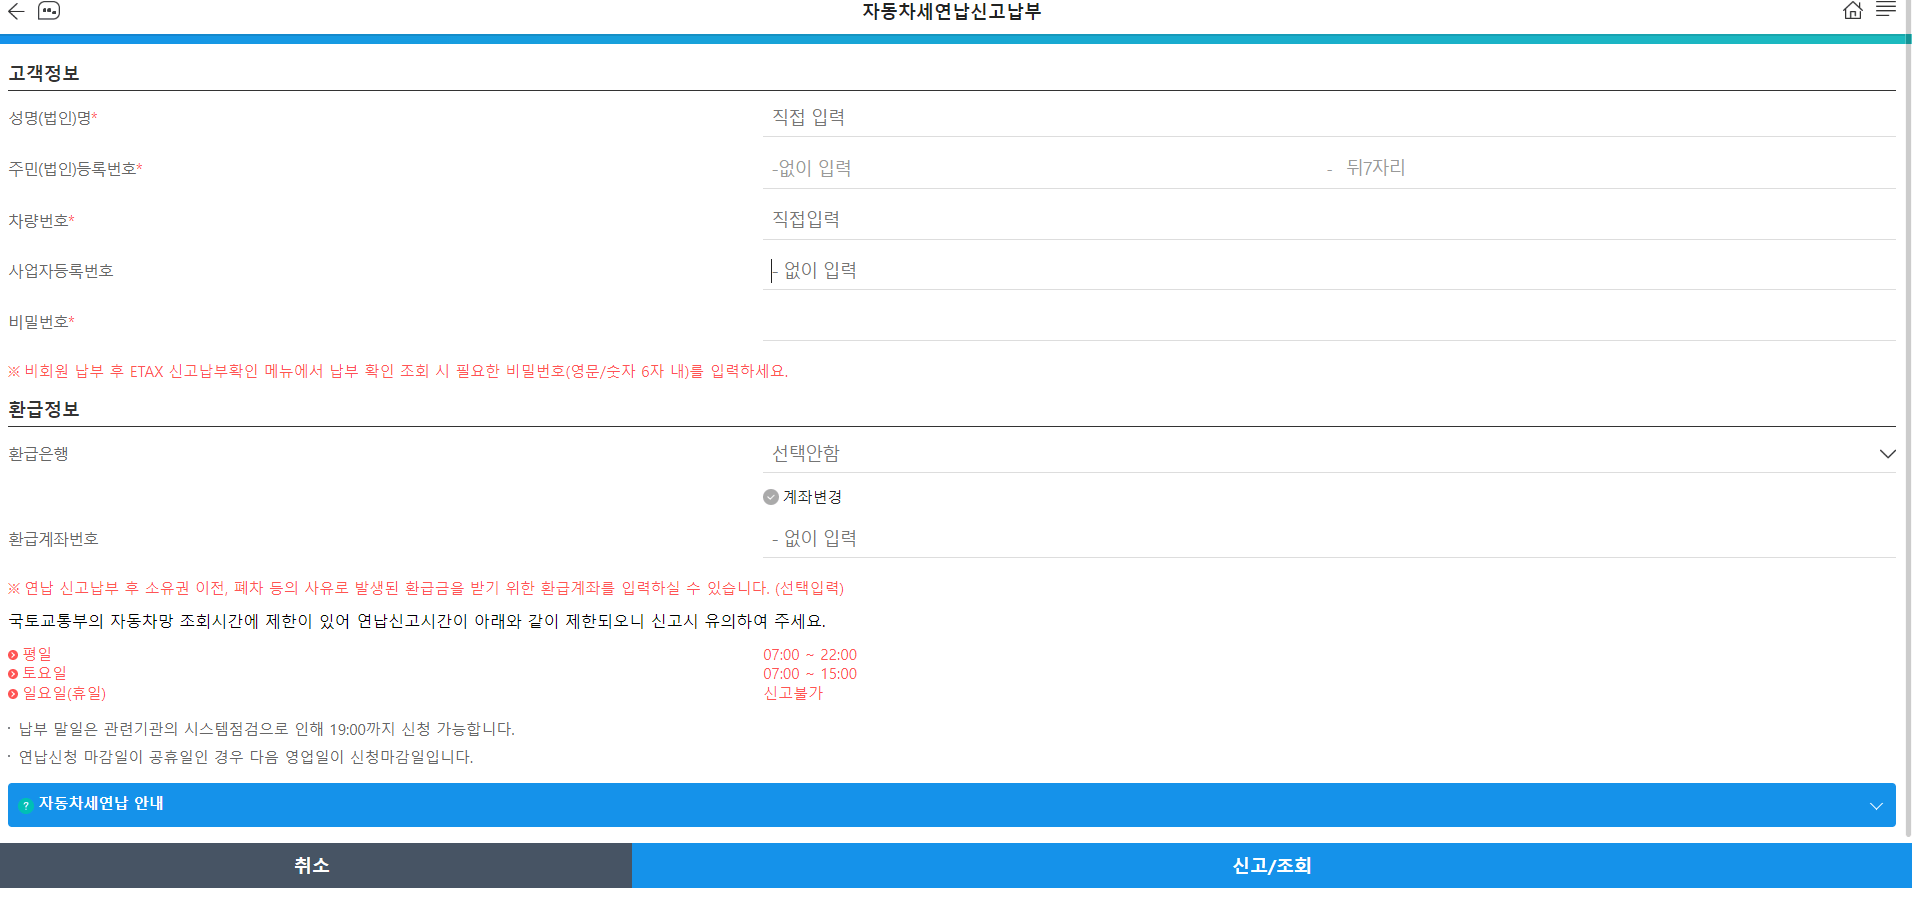The image size is (1912, 919).
Task: Click the 차량번호 label
Action: pyautogui.click(x=42, y=221)
